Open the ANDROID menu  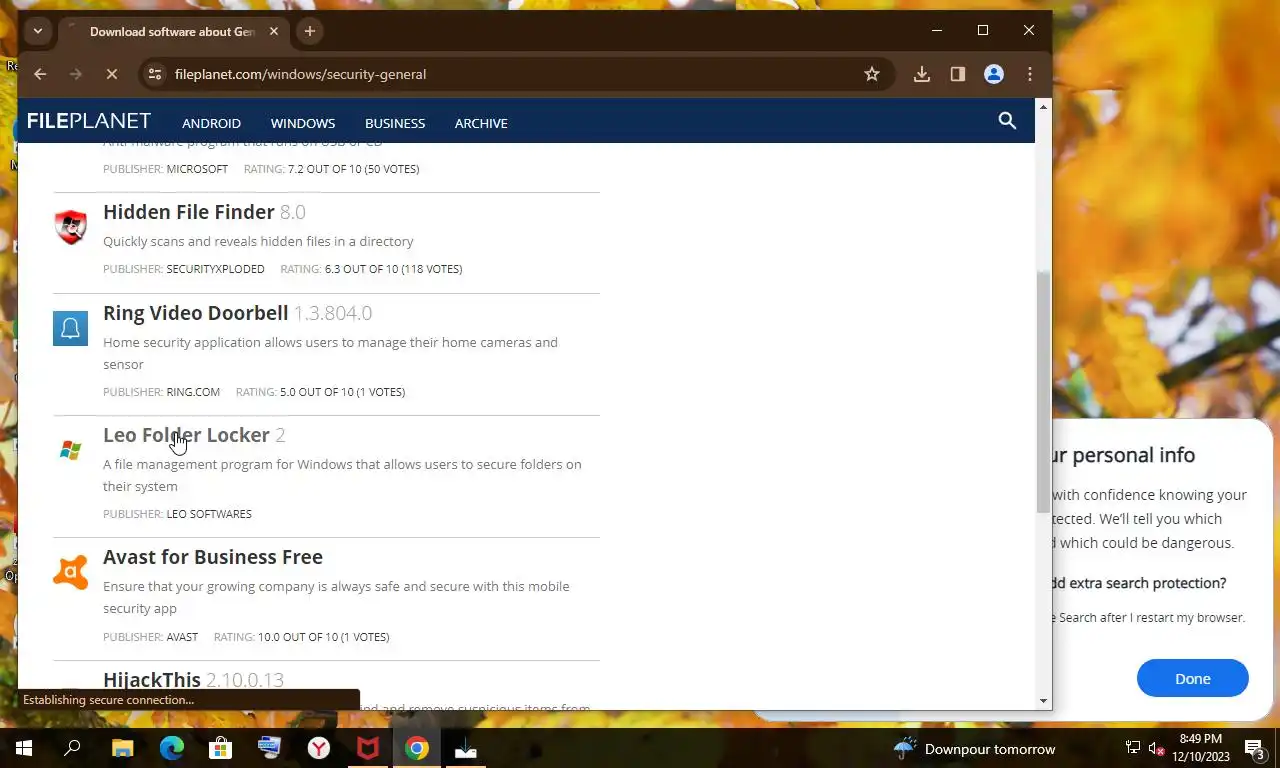[211, 123]
